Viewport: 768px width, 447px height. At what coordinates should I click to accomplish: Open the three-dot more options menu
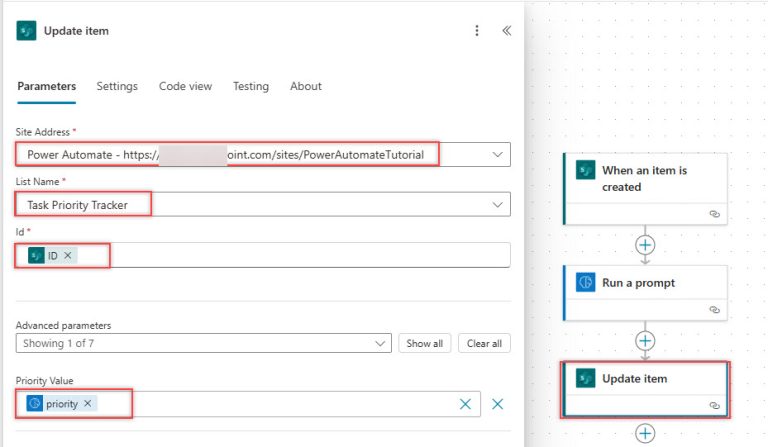477,31
